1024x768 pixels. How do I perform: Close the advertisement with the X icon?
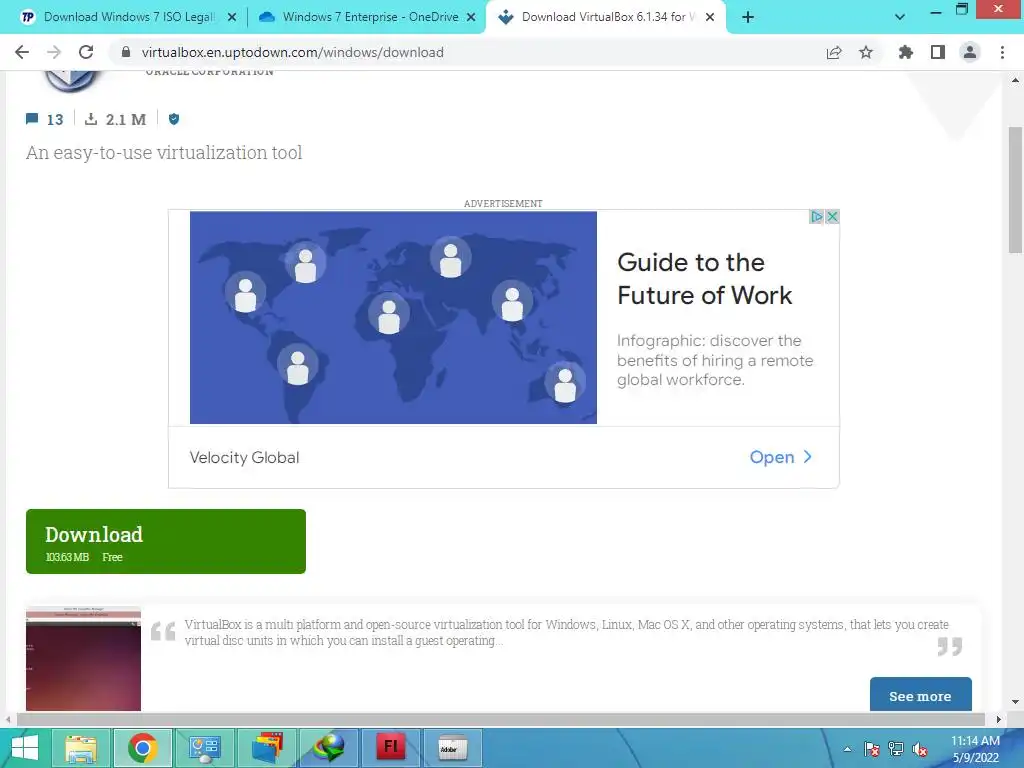pyautogui.click(x=832, y=216)
